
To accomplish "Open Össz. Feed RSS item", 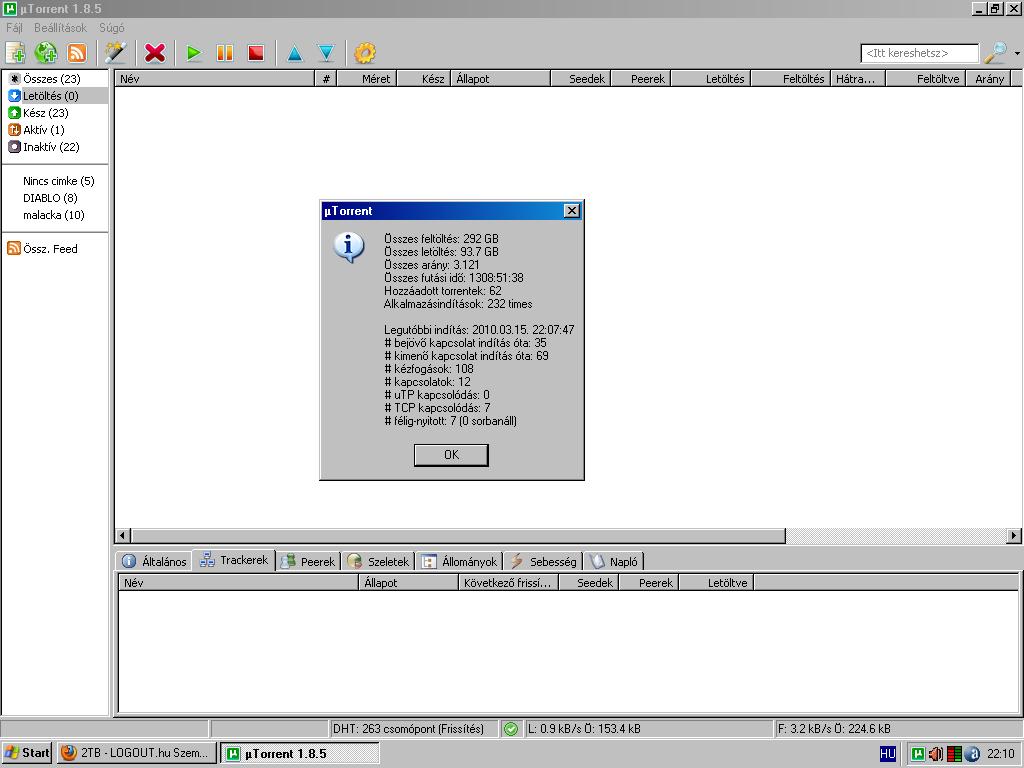I will 42,248.
